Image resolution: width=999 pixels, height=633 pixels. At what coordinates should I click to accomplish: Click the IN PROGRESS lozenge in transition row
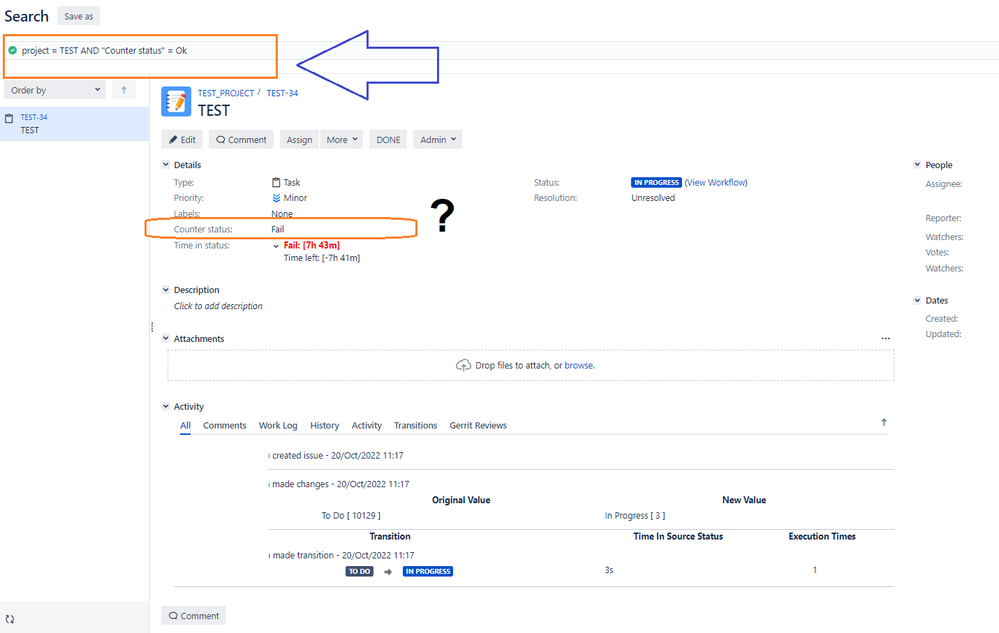click(428, 571)
